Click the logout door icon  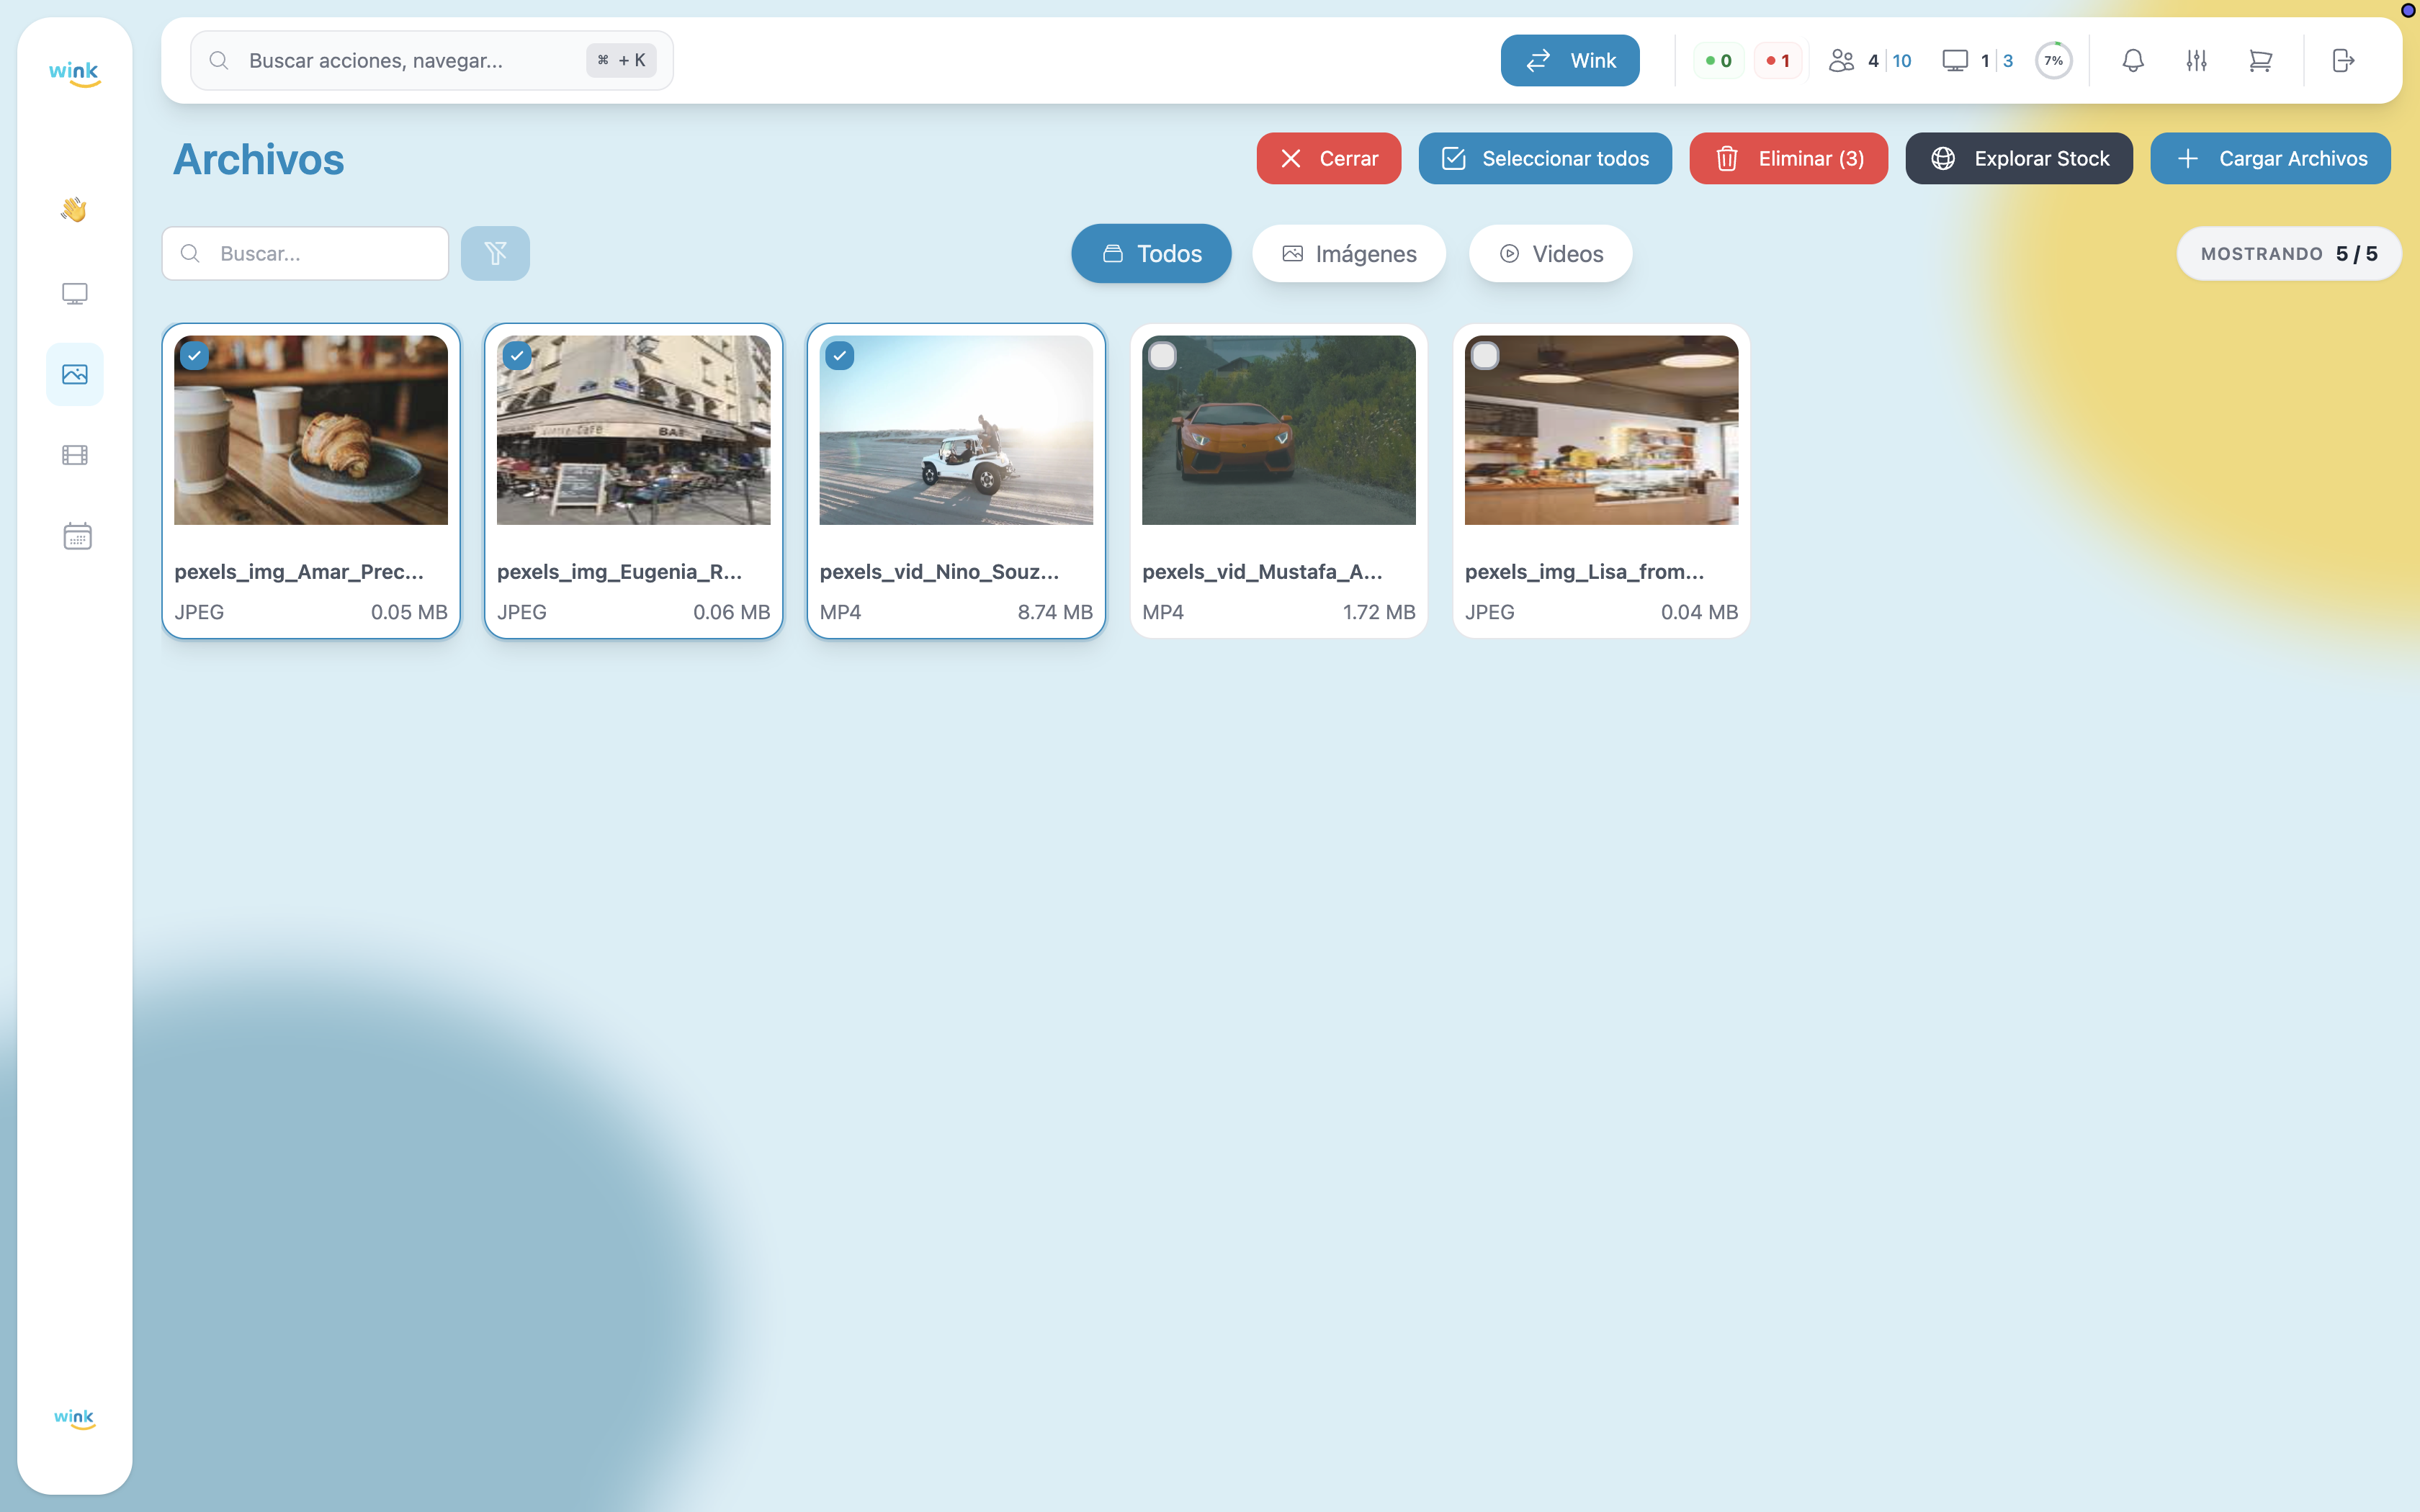(x=2343, y=60)
